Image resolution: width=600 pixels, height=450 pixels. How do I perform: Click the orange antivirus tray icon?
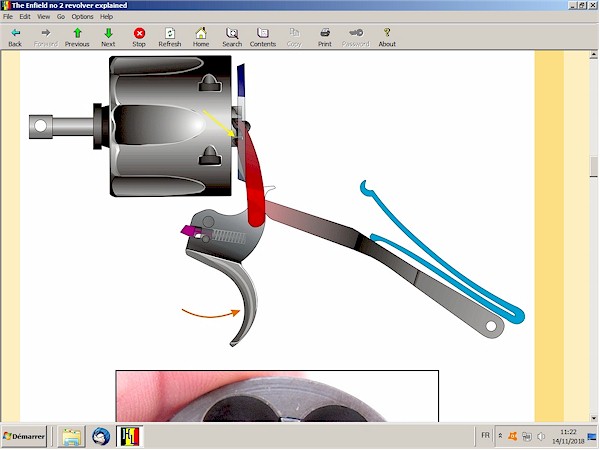512,436
